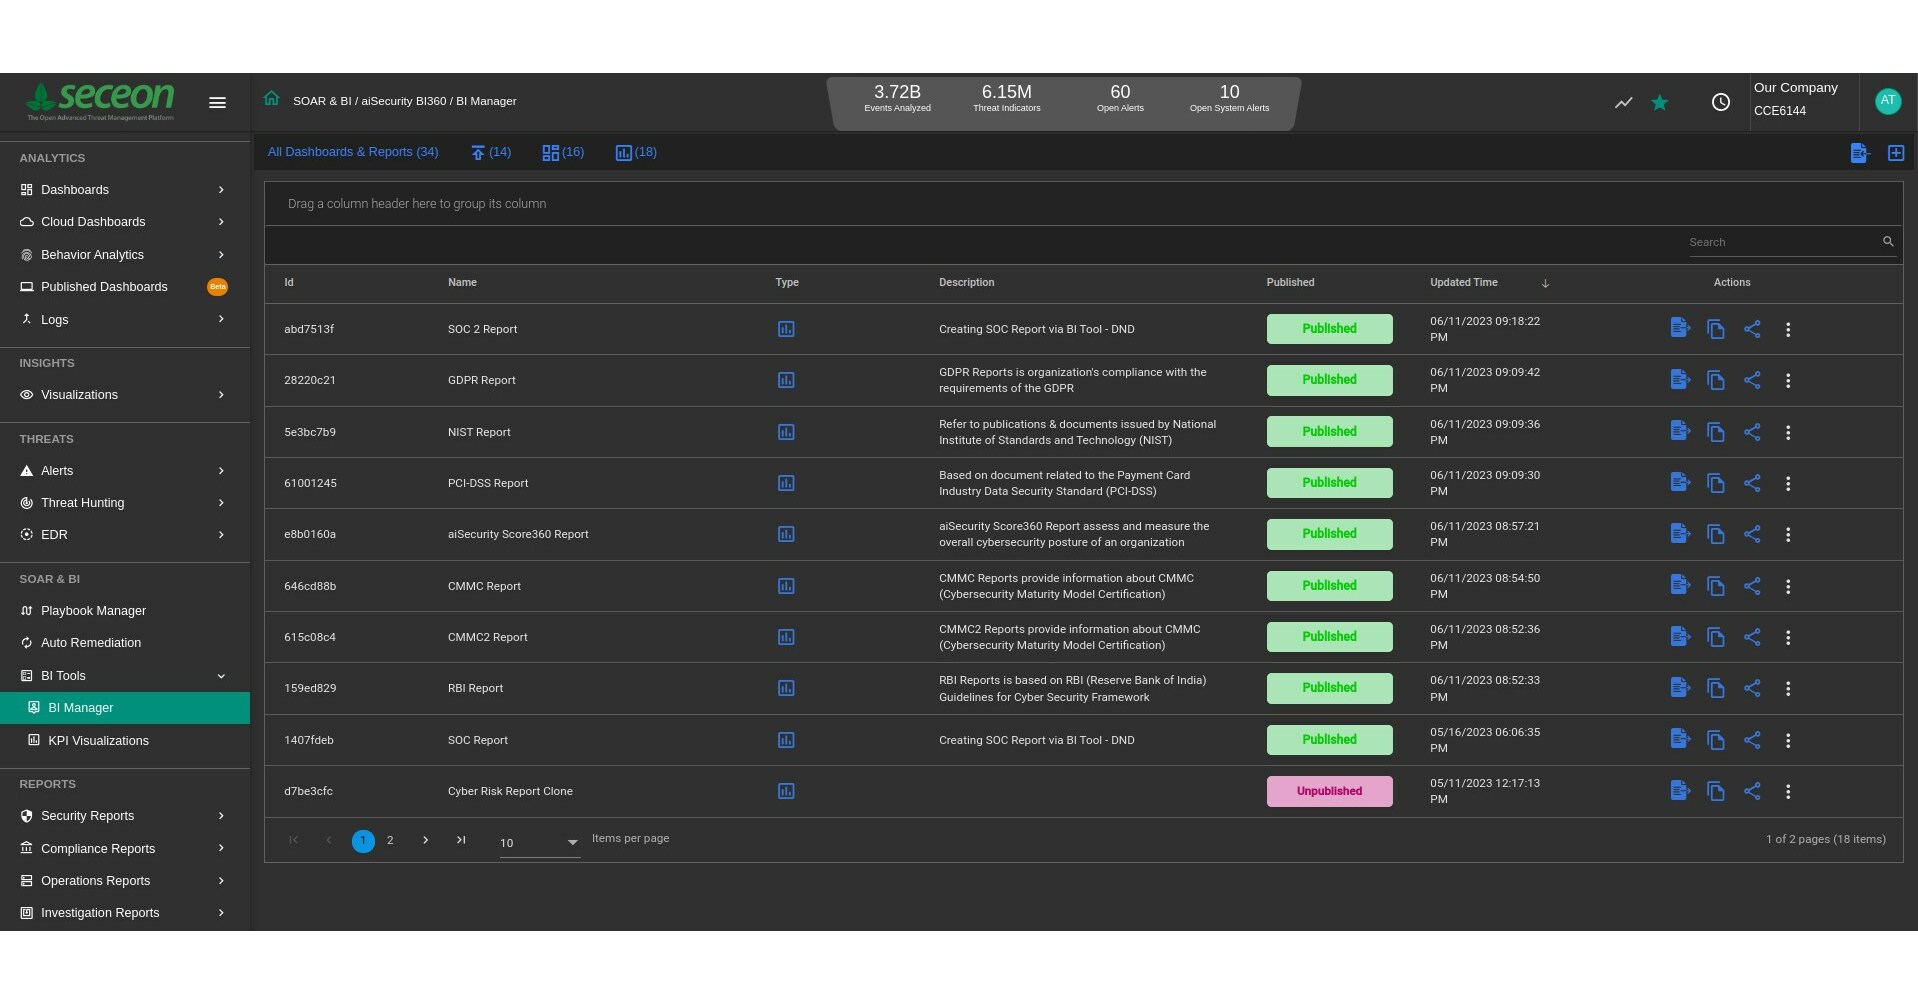
Task: Open Auto Remediation page
Action: 125,643
